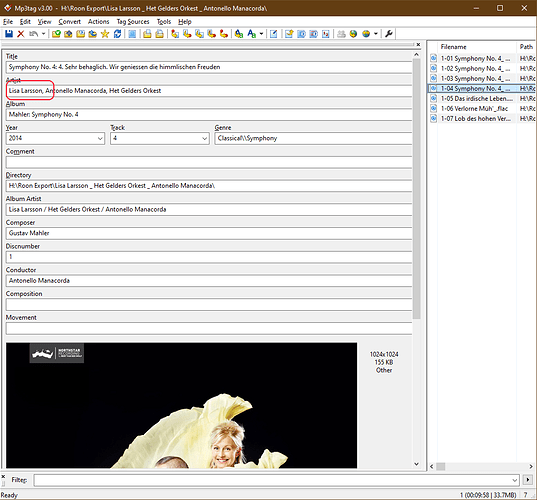The width and height of the screenshot is (537, 500).
Task: Close the tag panel with its X button
Action: pyautogui.click(x=418, y=45)
